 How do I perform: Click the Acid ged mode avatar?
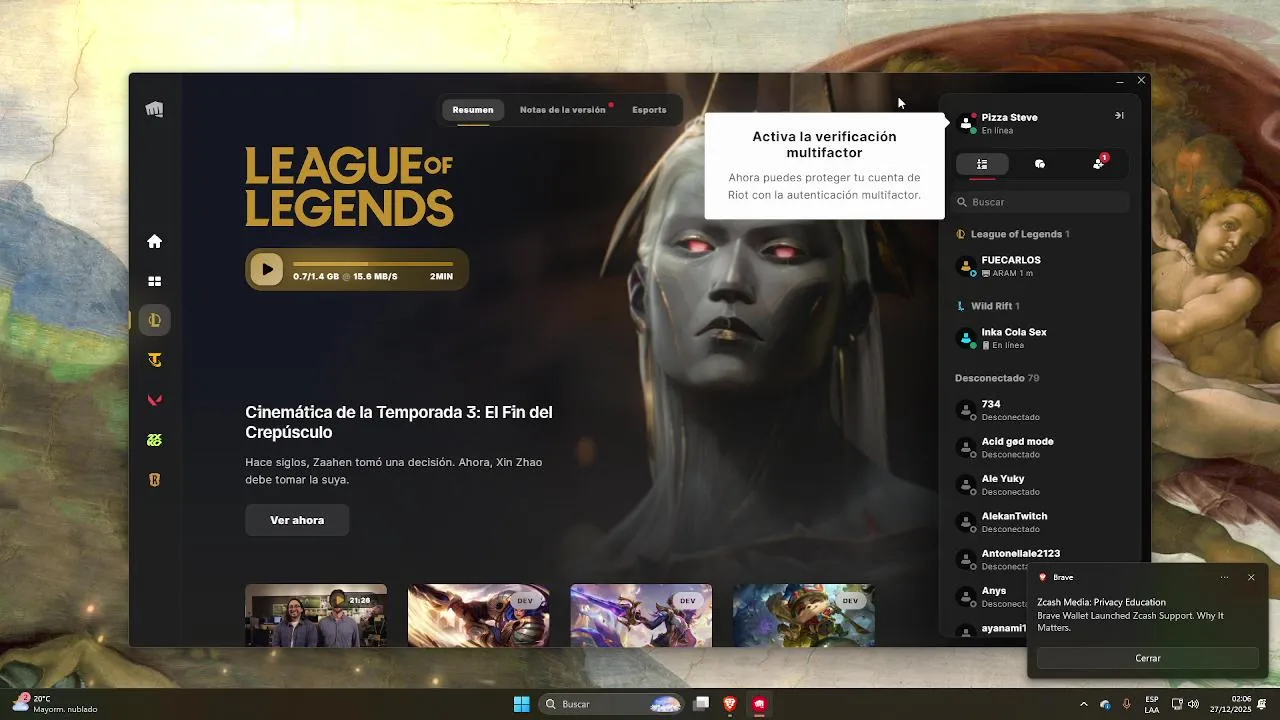[x=966, y=447]
